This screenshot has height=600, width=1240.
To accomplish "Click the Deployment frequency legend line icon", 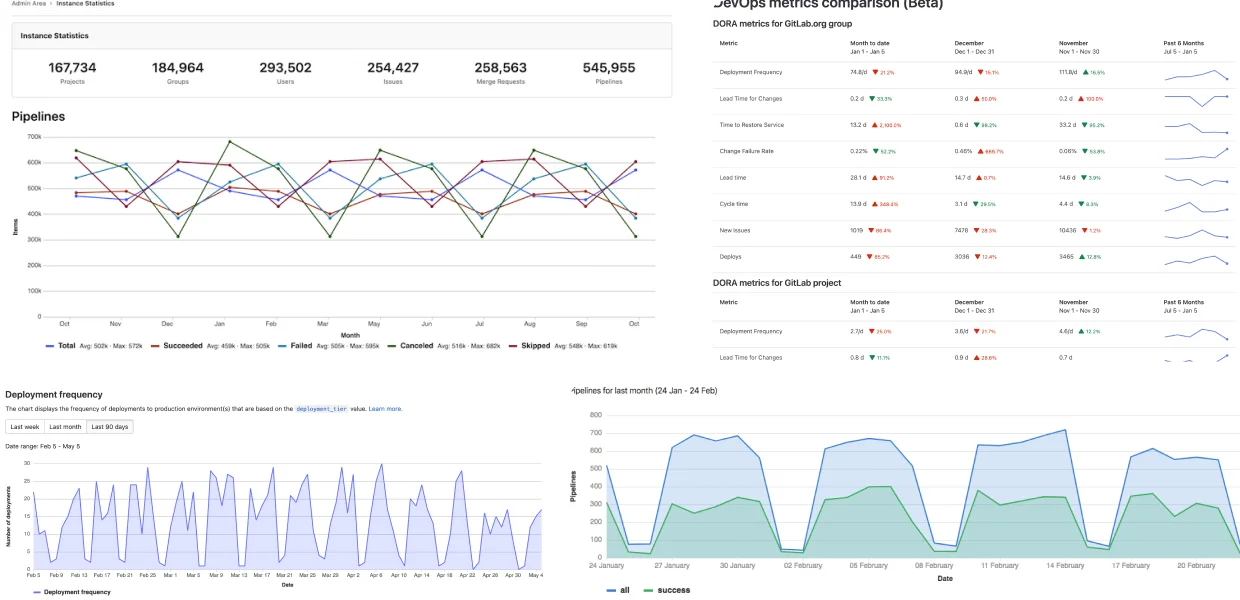I will [x=39, y=592].
